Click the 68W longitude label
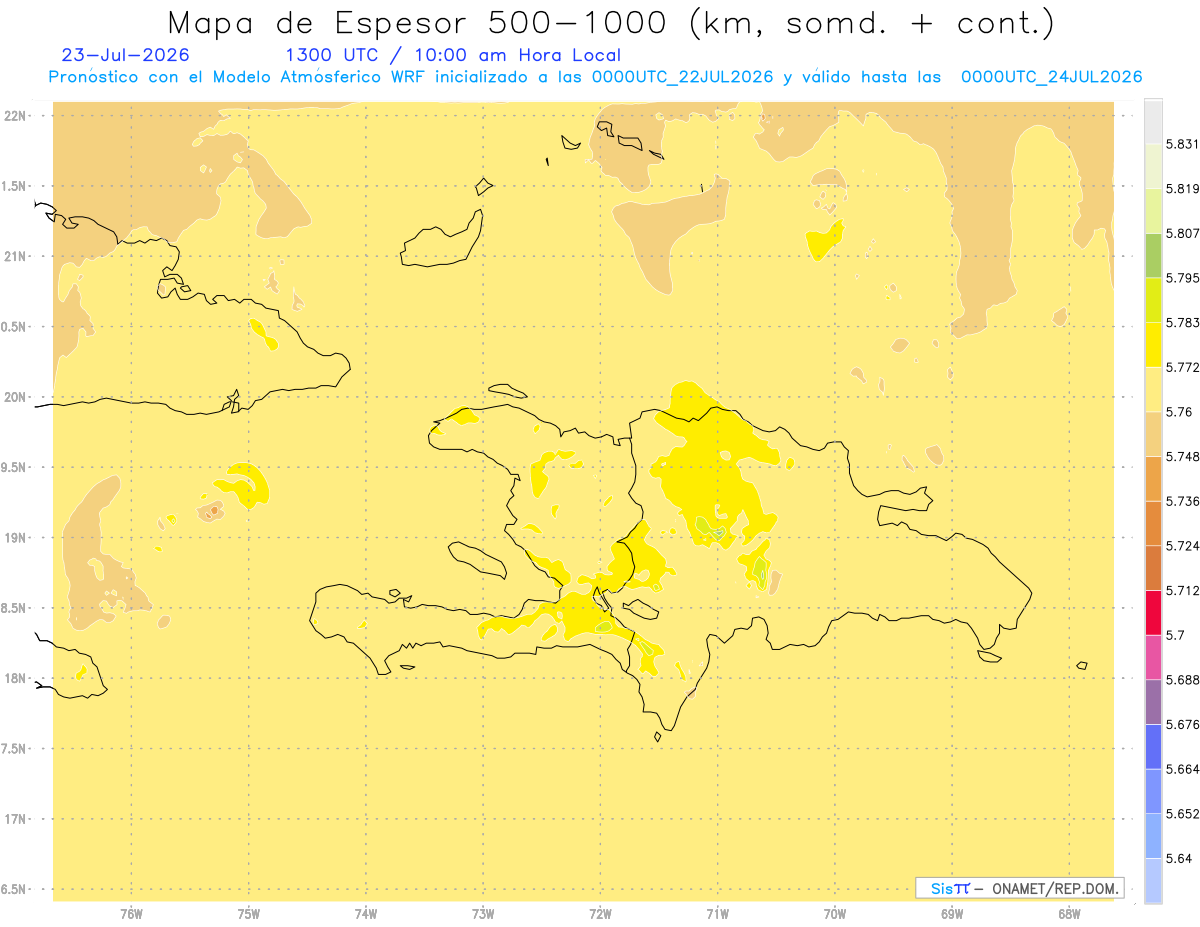 pyautogui.click(x=1068, y=915)
